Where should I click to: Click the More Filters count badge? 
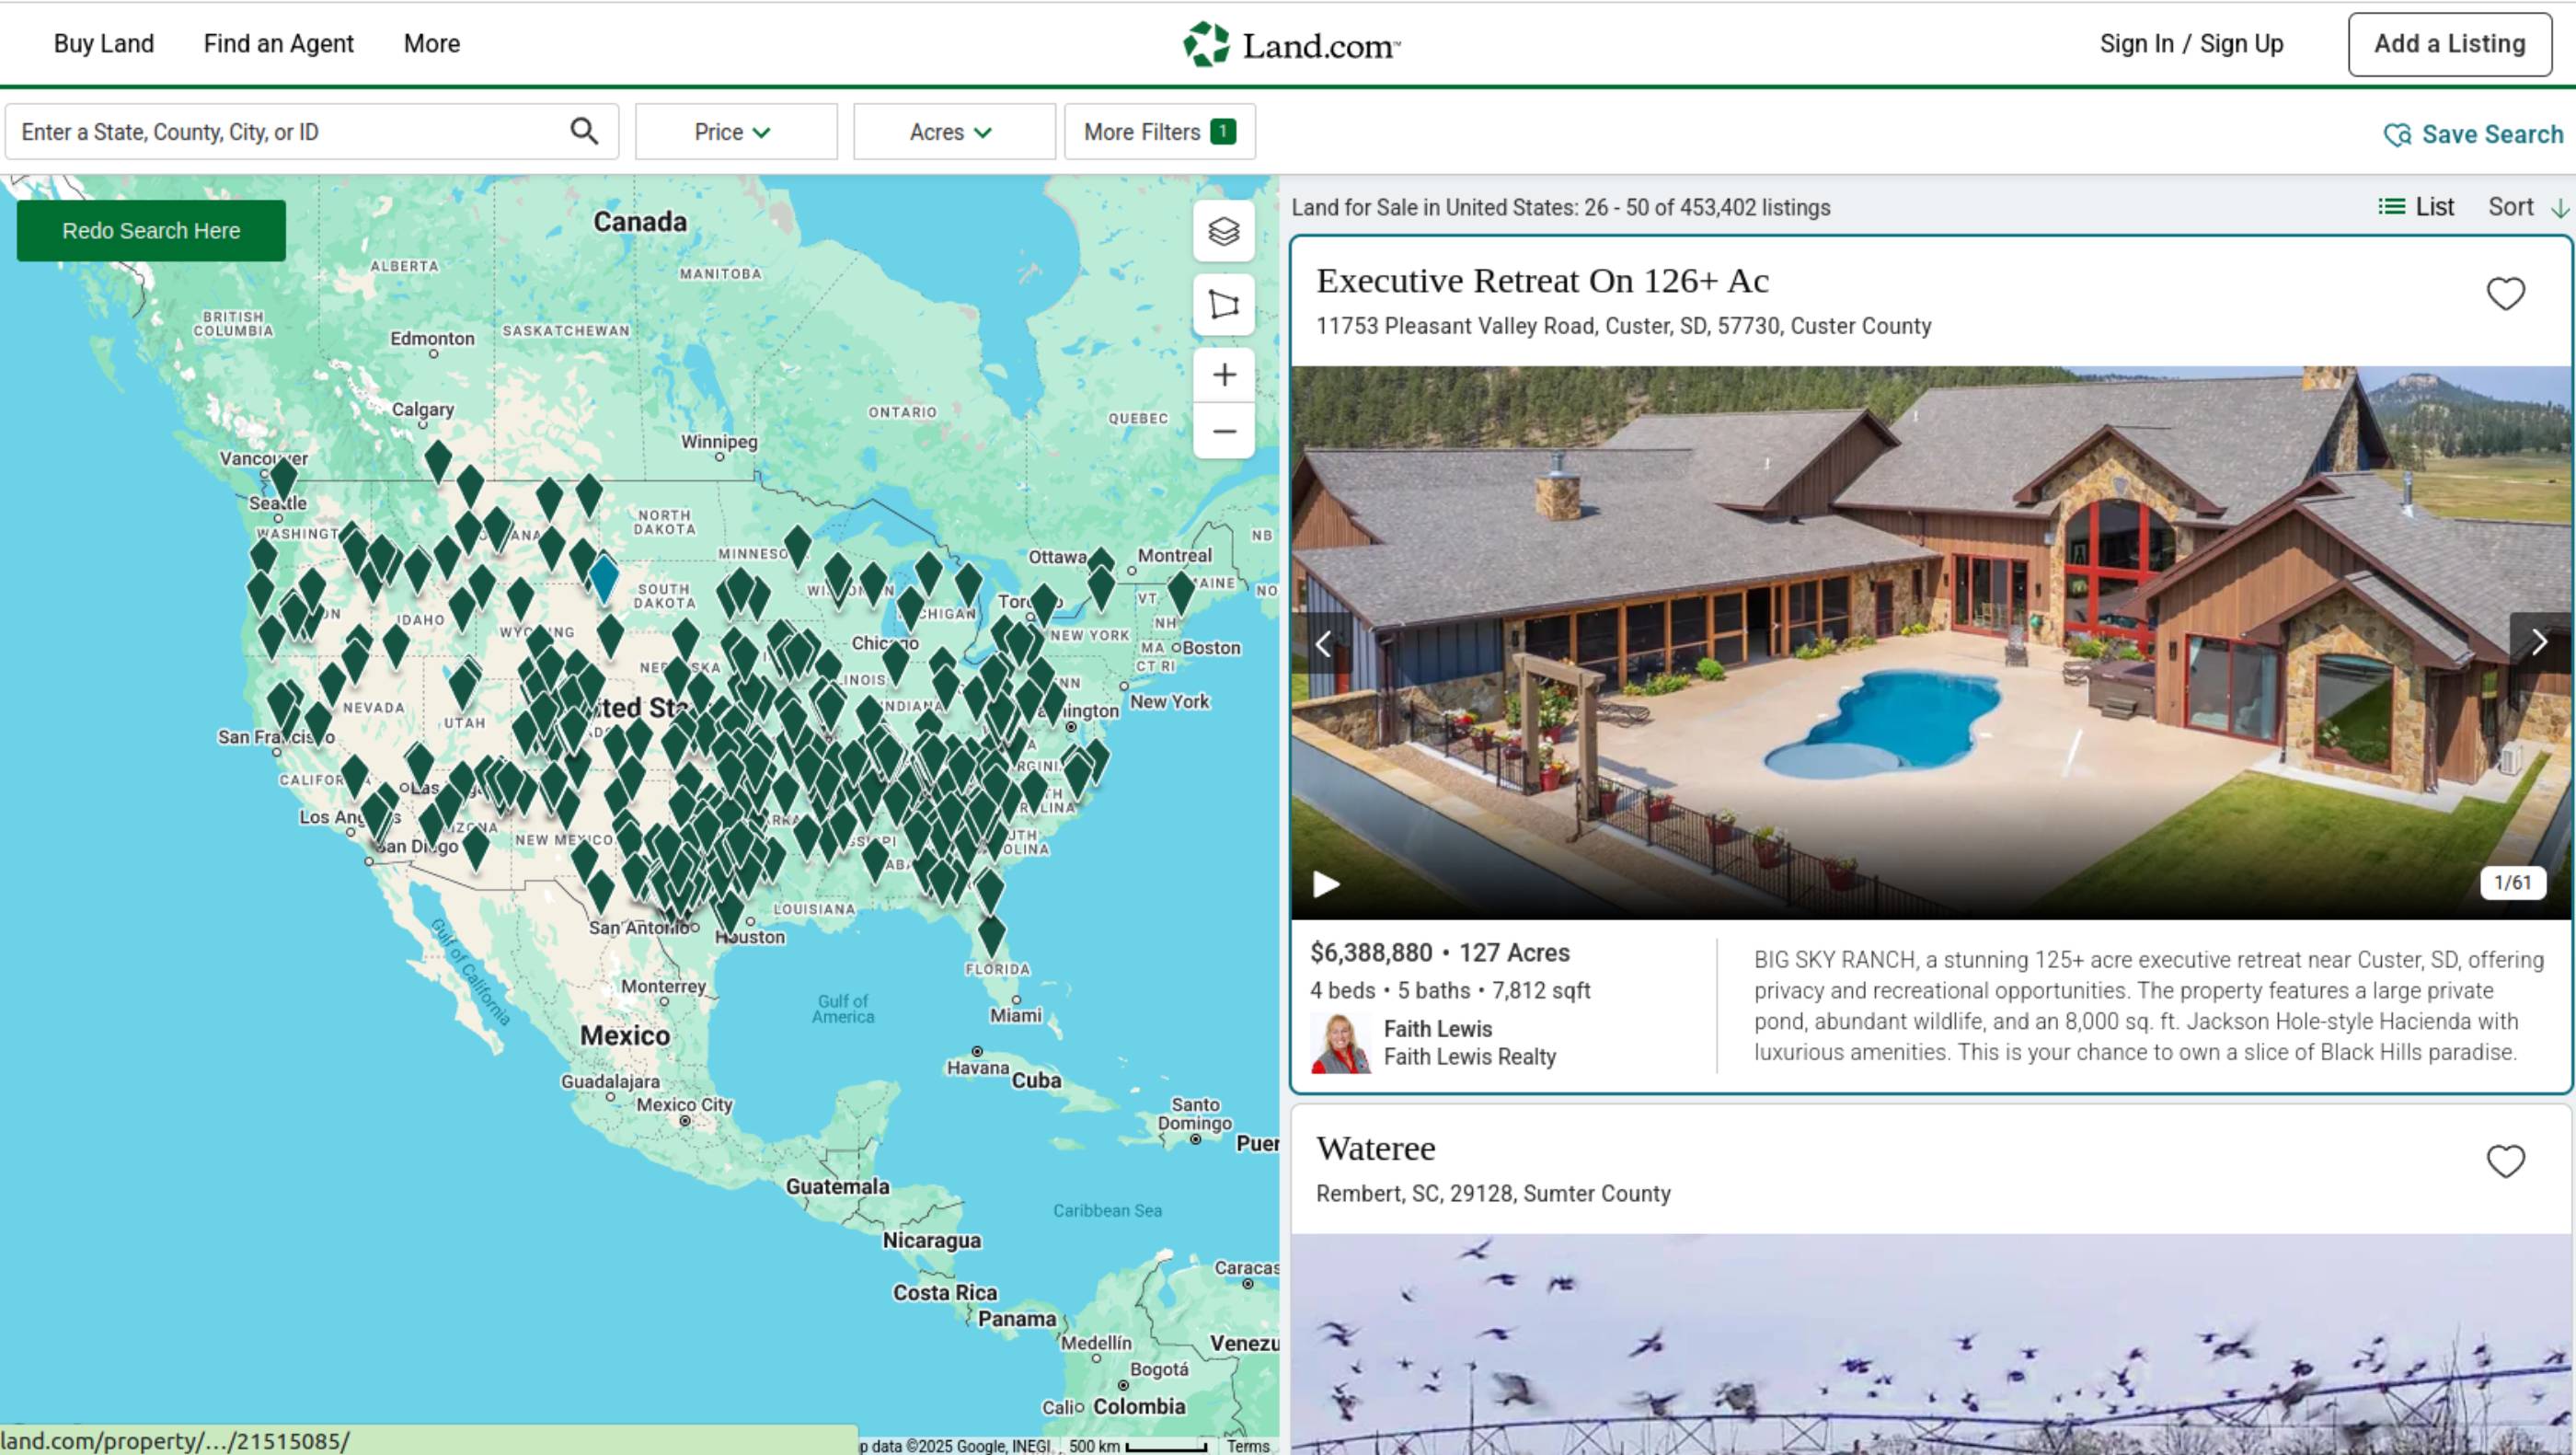[1222, 131]
